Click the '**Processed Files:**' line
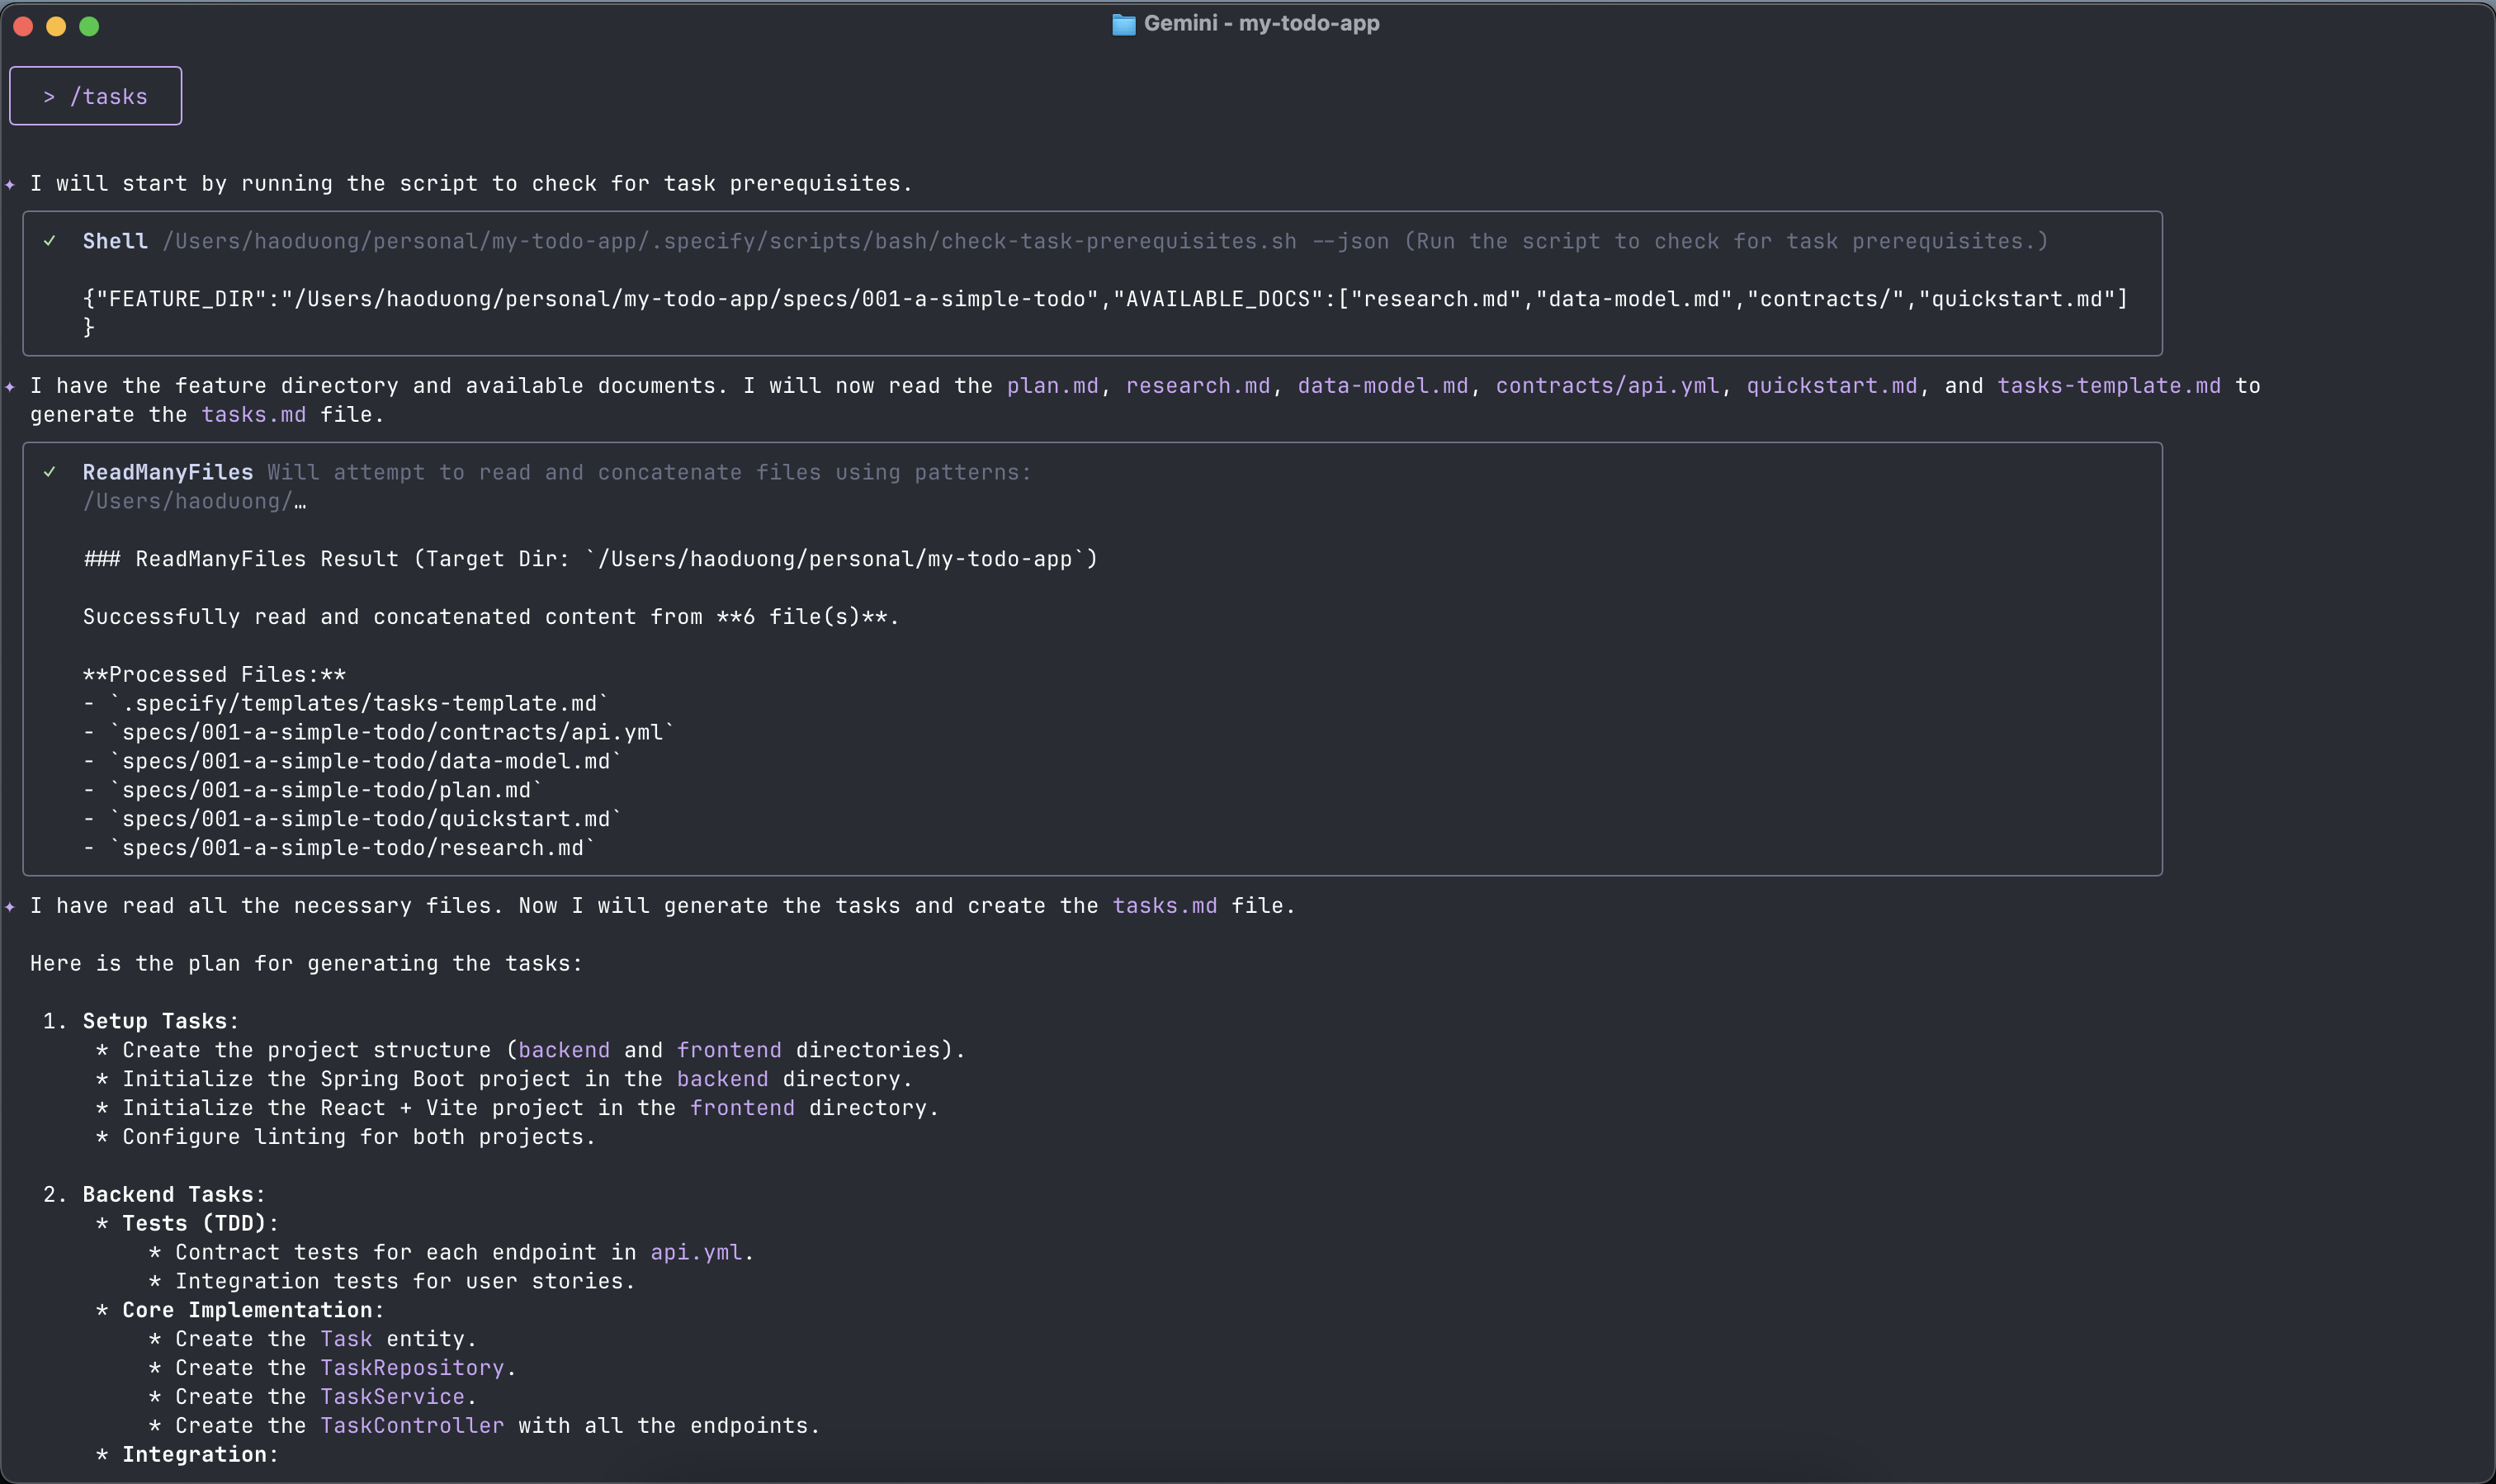 (214, 675)
